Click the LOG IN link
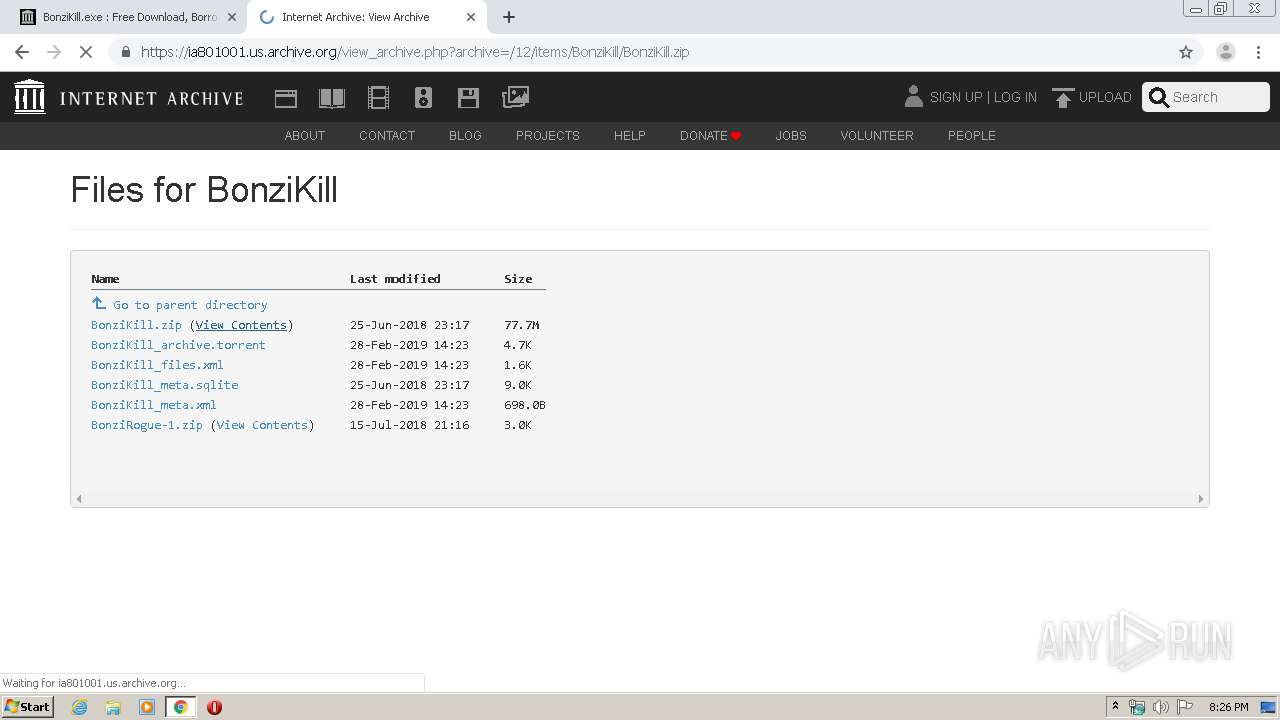 (x=1015, y=97)
